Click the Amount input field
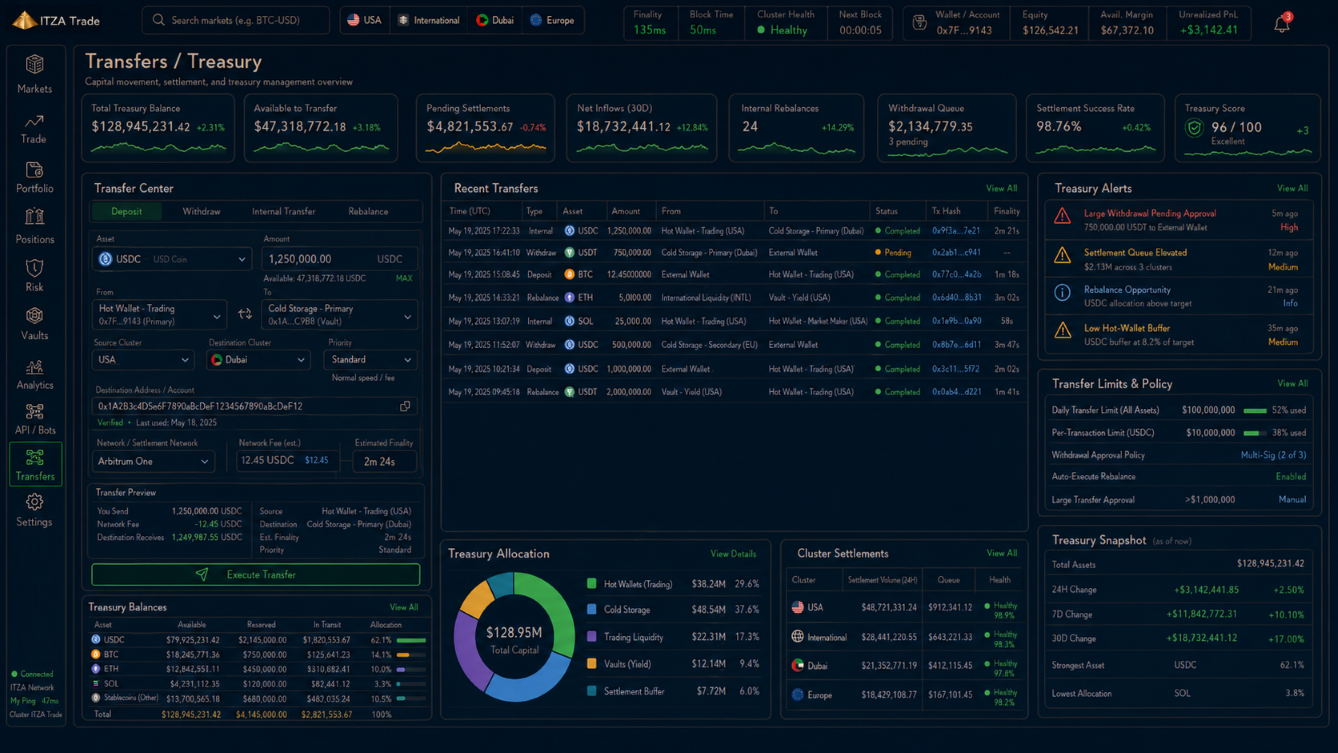Image resolution: width=1338 pixels, height=753 pixels. 339,259
